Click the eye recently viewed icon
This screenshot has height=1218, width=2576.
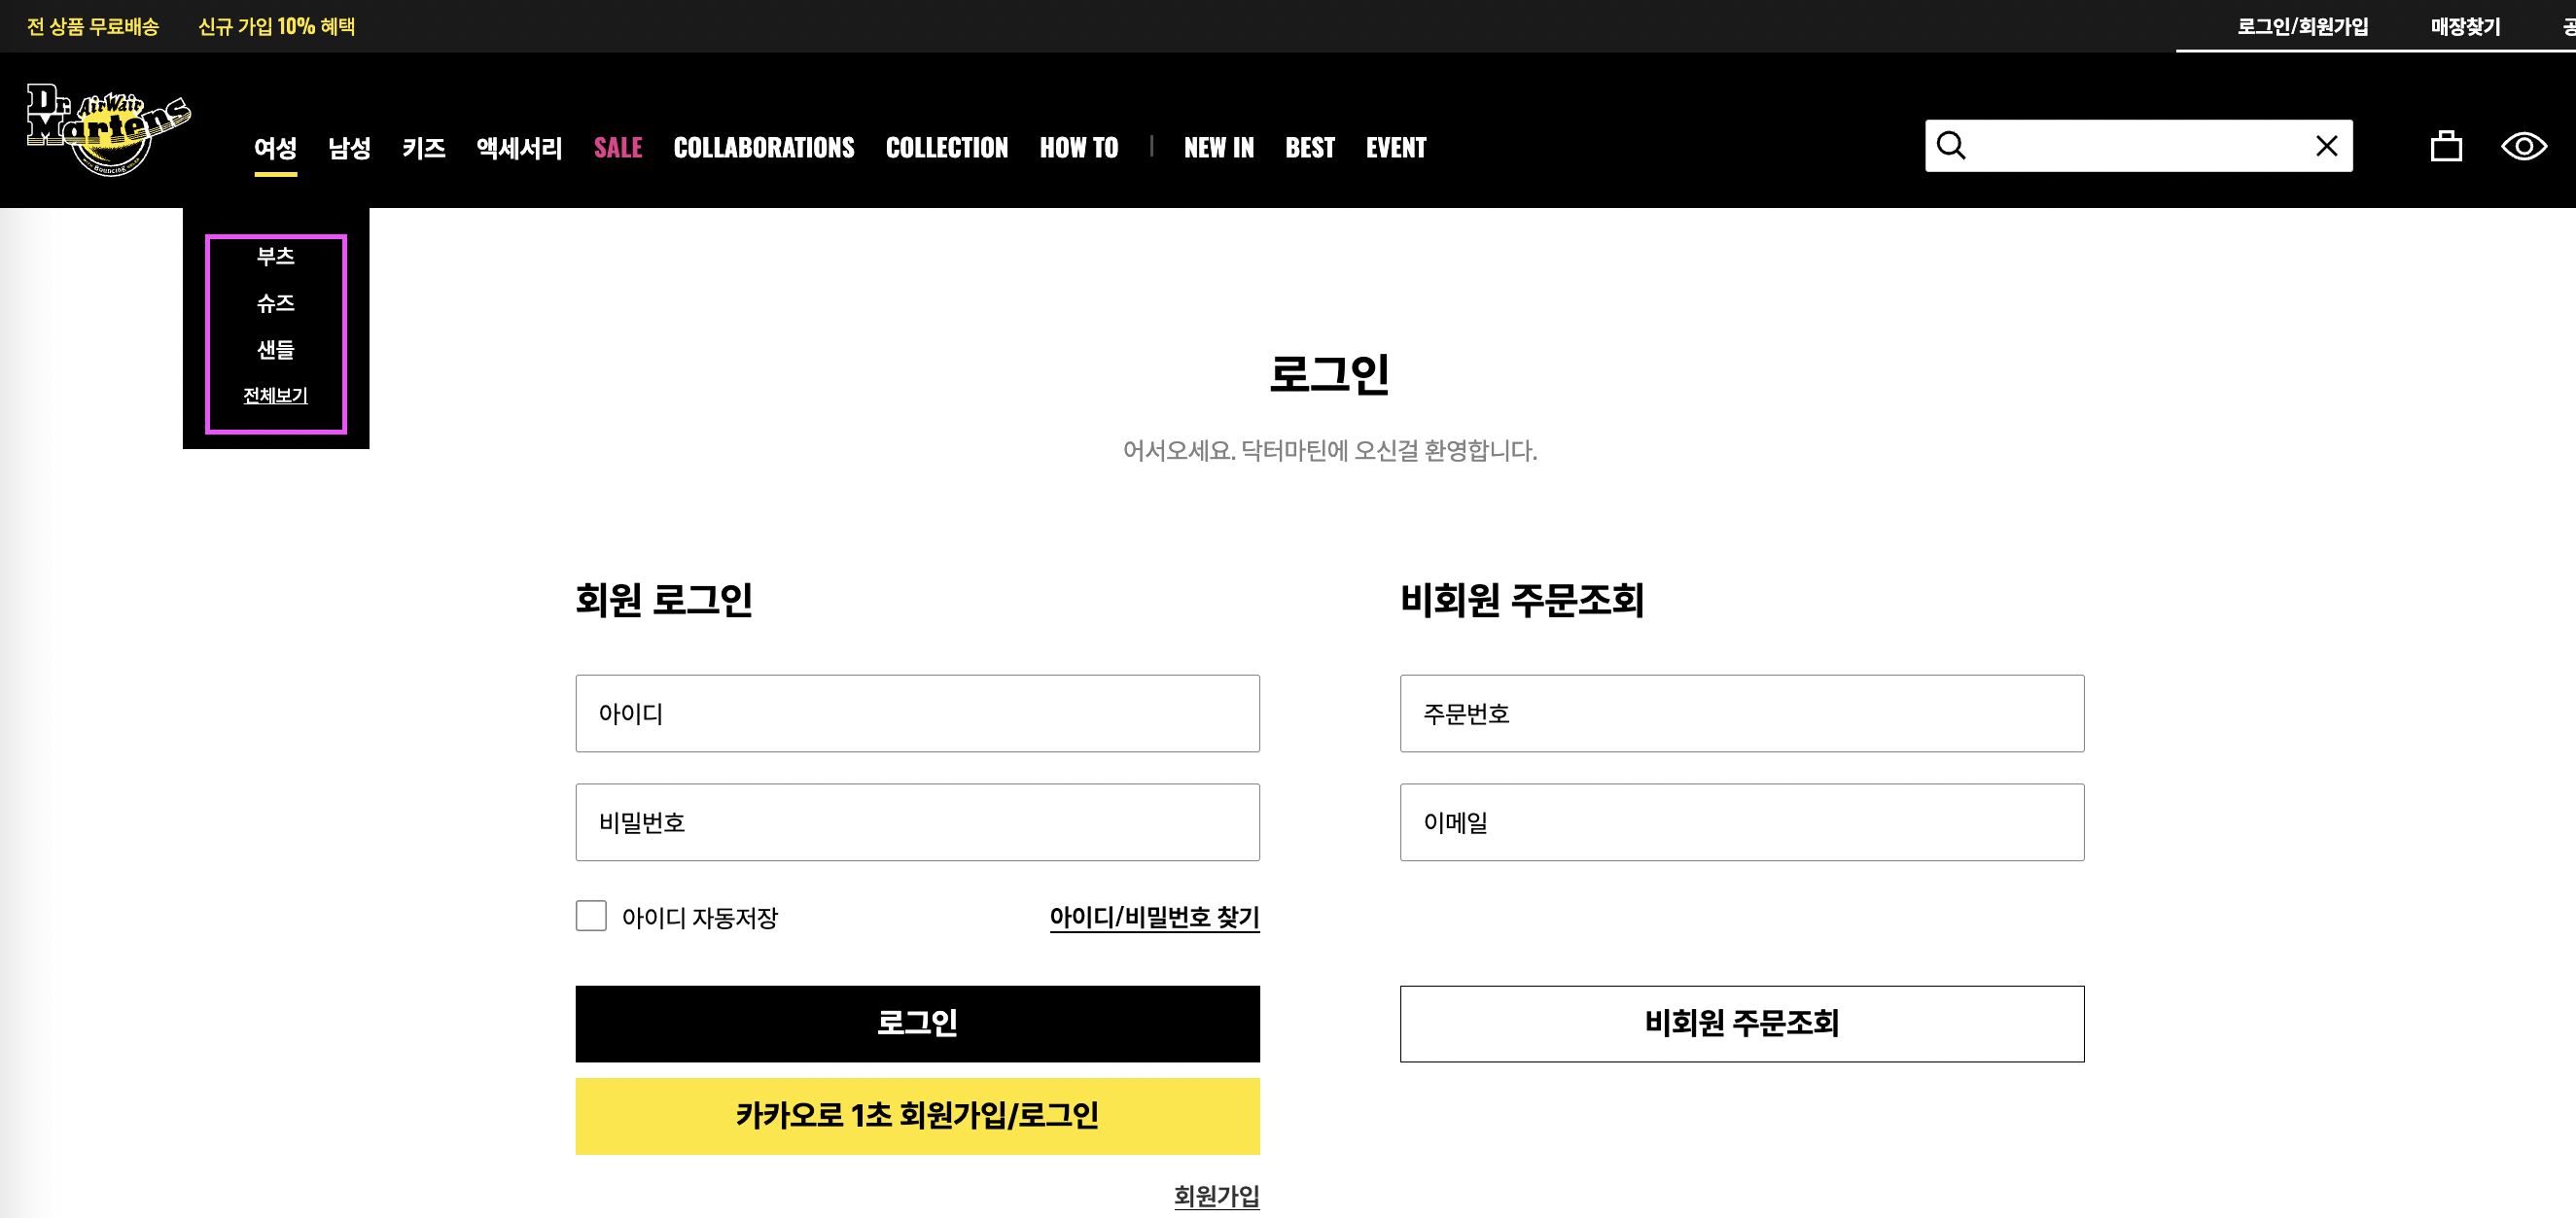pos(2523,146)
